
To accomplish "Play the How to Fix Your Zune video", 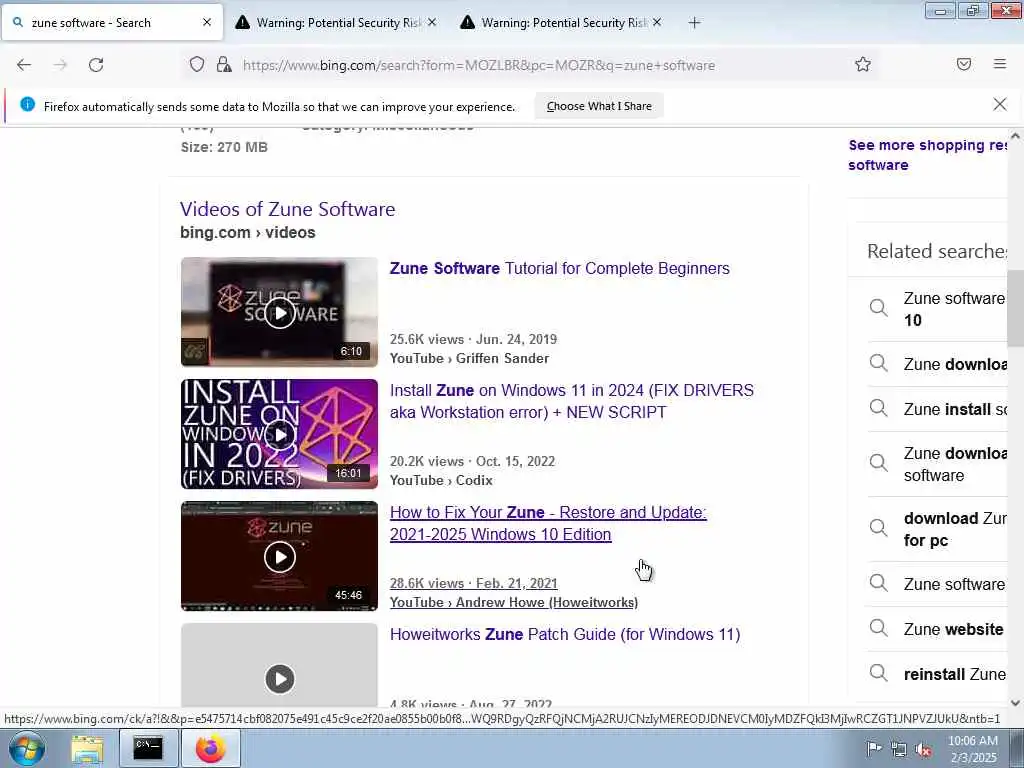I will (280, 556).
